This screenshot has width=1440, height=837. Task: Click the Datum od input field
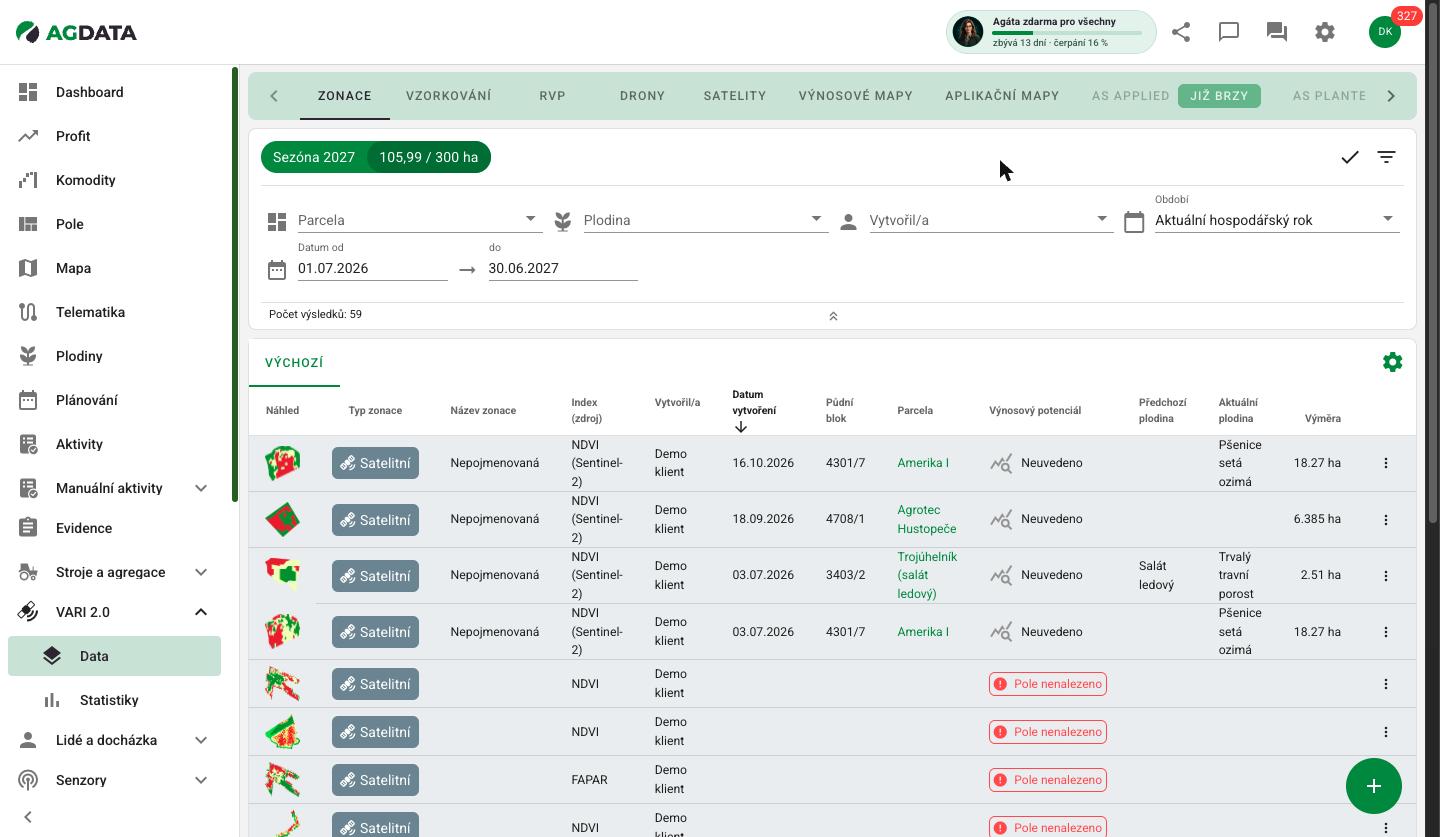(372, 268)
